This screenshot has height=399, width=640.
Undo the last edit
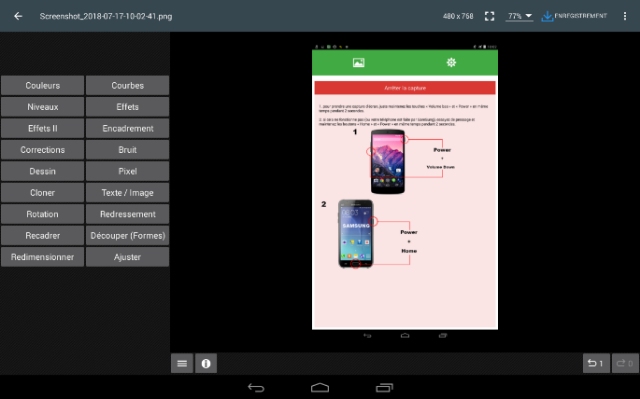click(596, 363)
